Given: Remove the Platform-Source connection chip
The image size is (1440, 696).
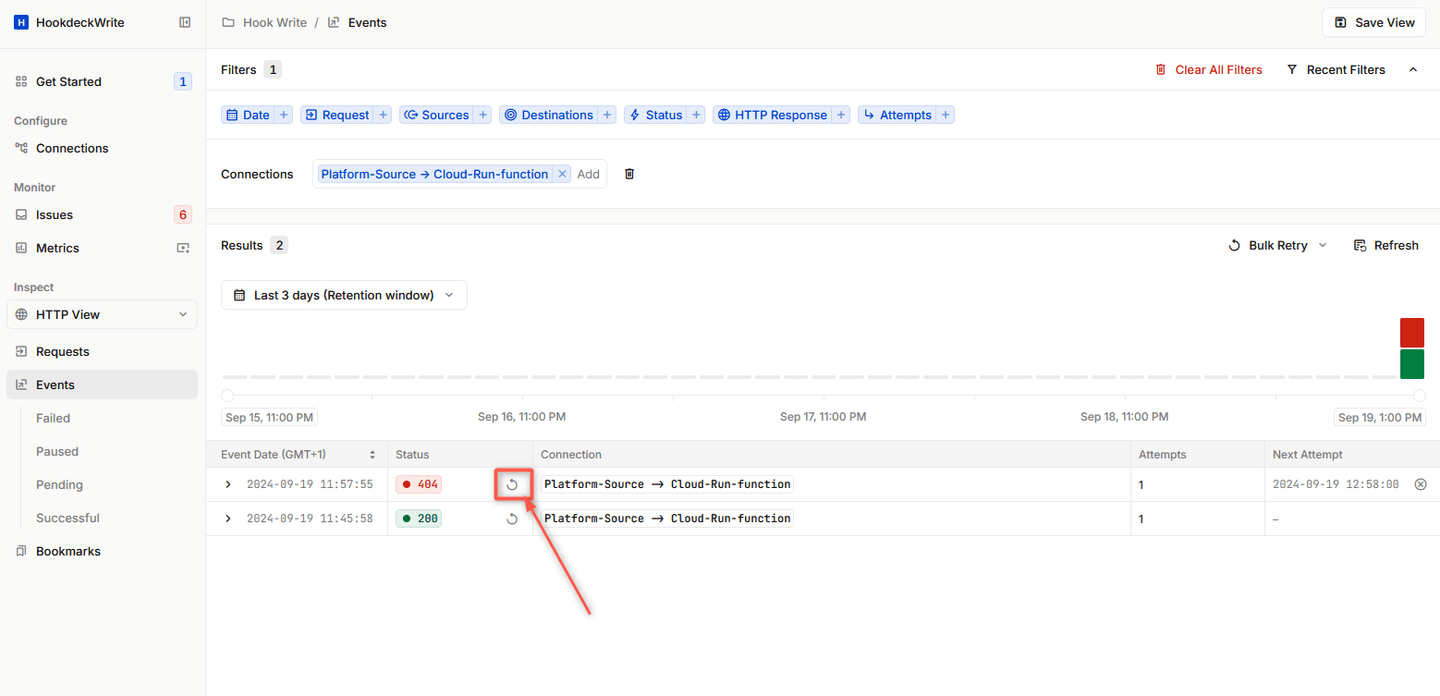Looking at the screenshot, I should point(562,173).
